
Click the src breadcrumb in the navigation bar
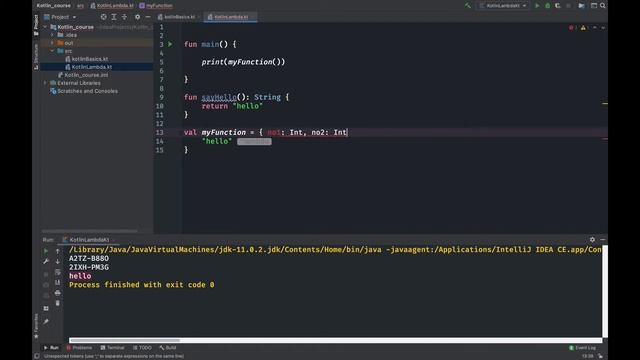coord(80,6)
